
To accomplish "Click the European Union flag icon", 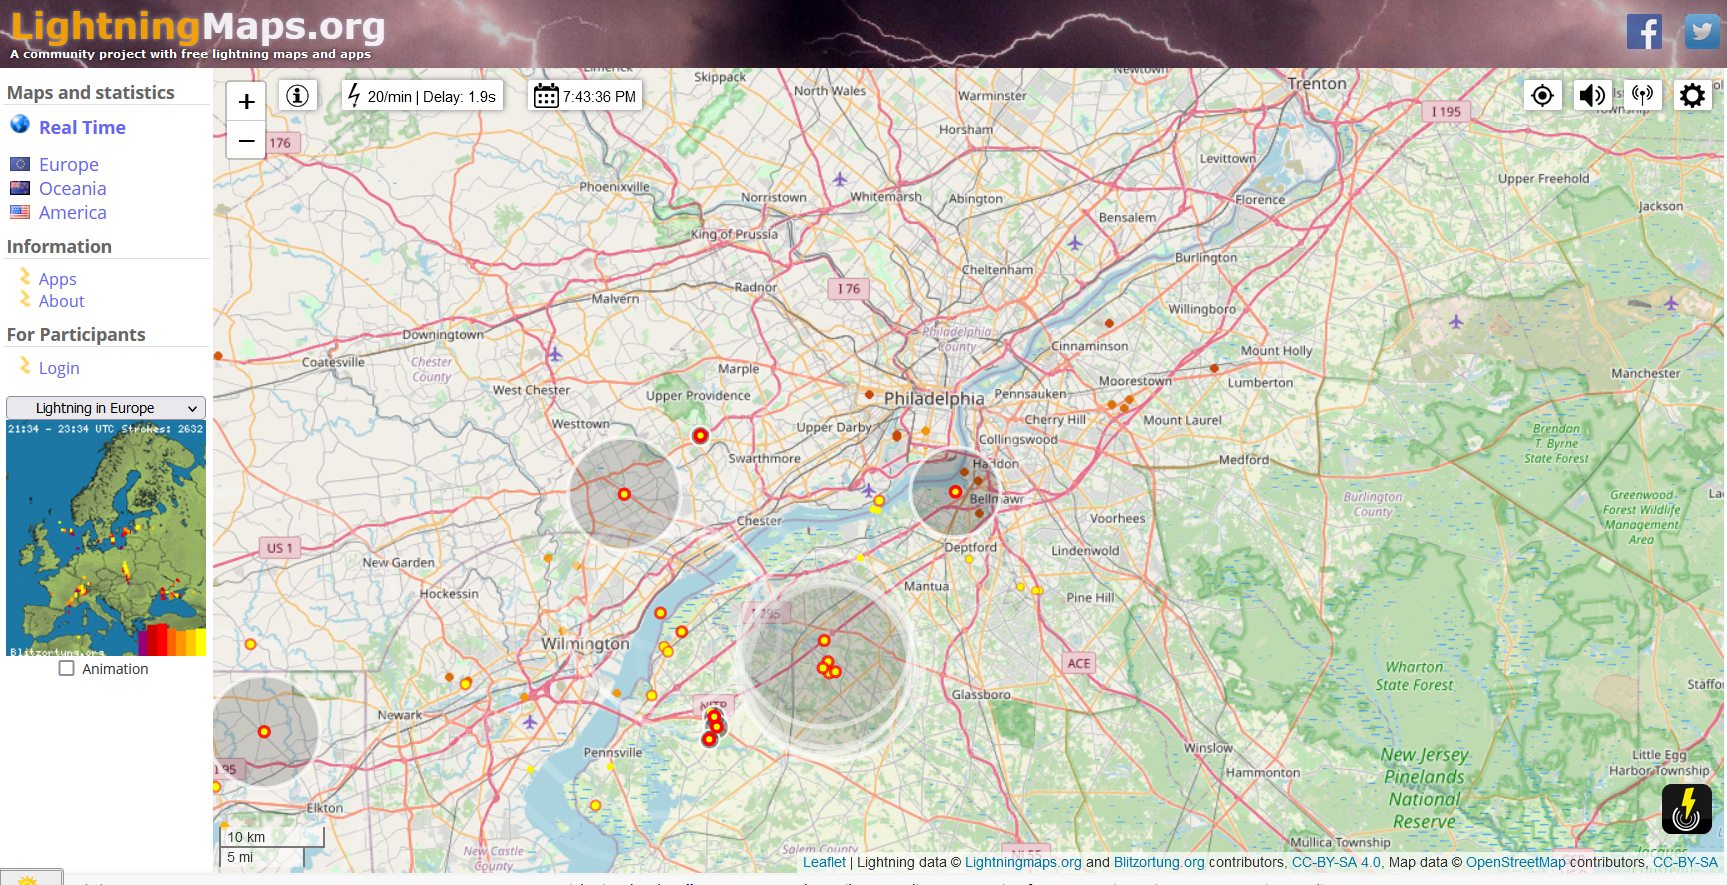I will coord(20,163).
